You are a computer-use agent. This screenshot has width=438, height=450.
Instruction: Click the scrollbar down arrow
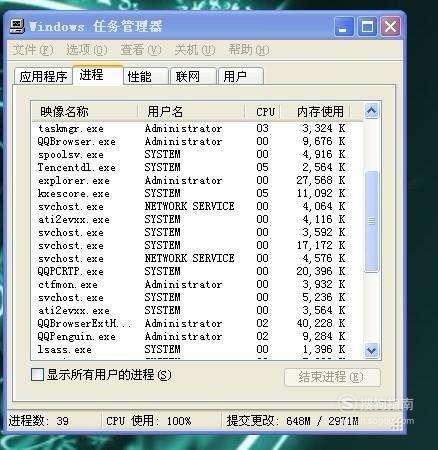(x=371, y=350)
